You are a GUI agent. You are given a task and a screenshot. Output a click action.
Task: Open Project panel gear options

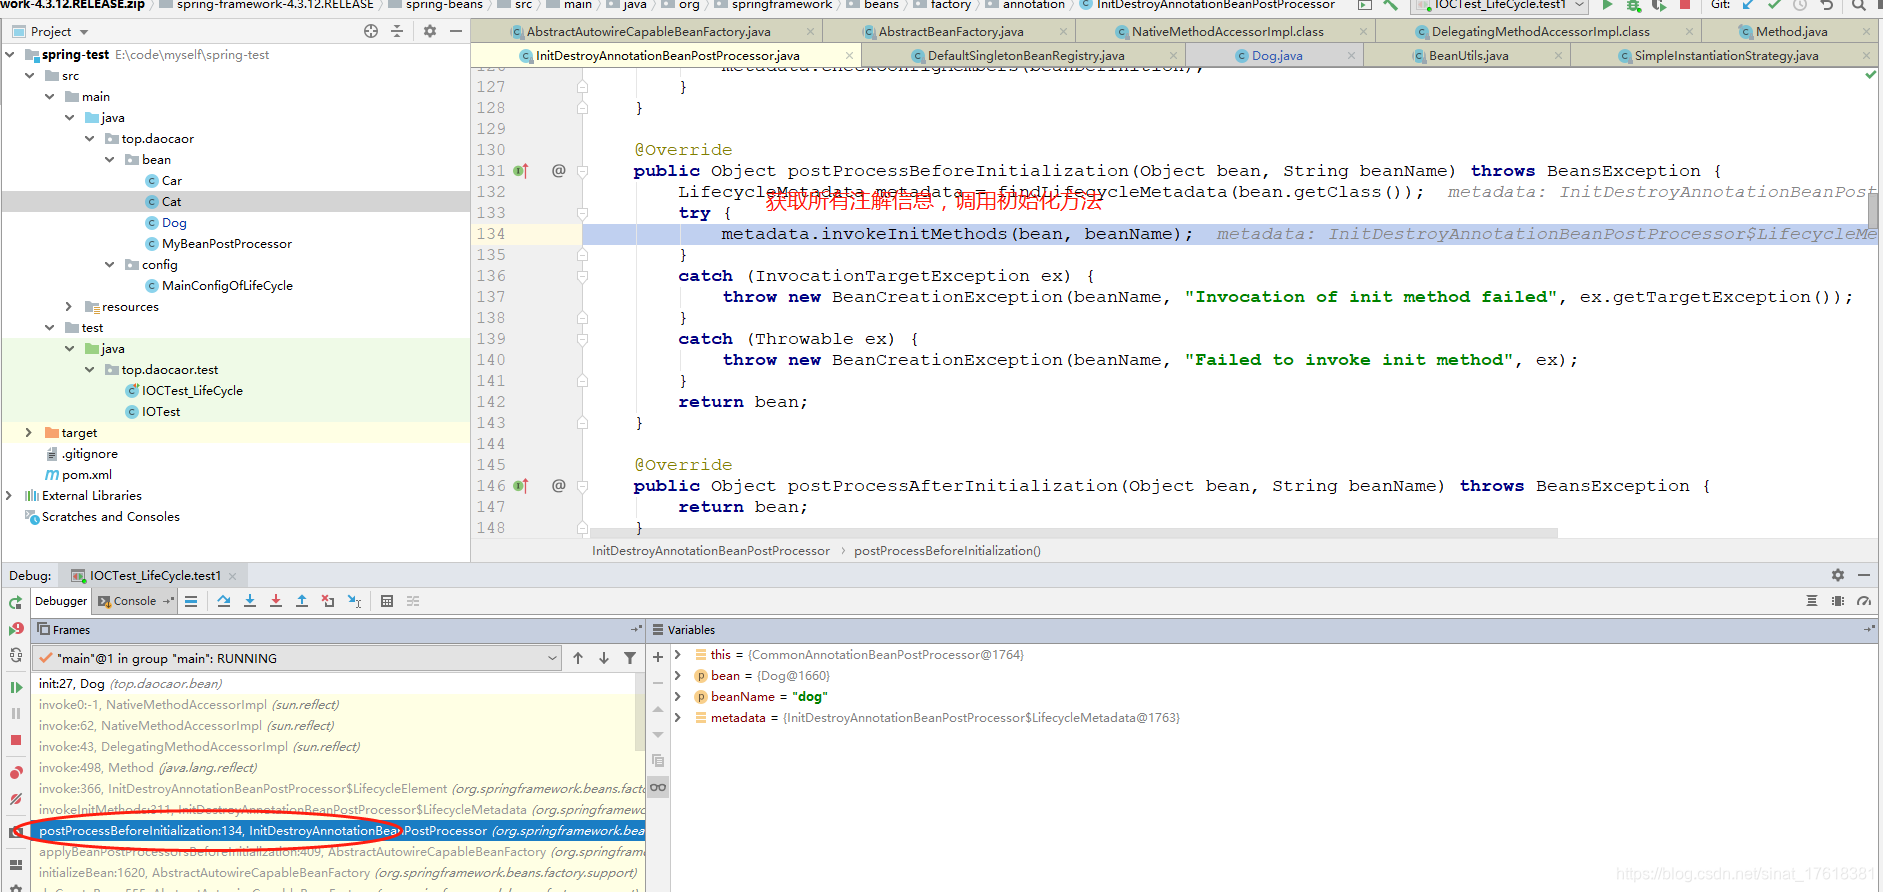click(430, 31)
